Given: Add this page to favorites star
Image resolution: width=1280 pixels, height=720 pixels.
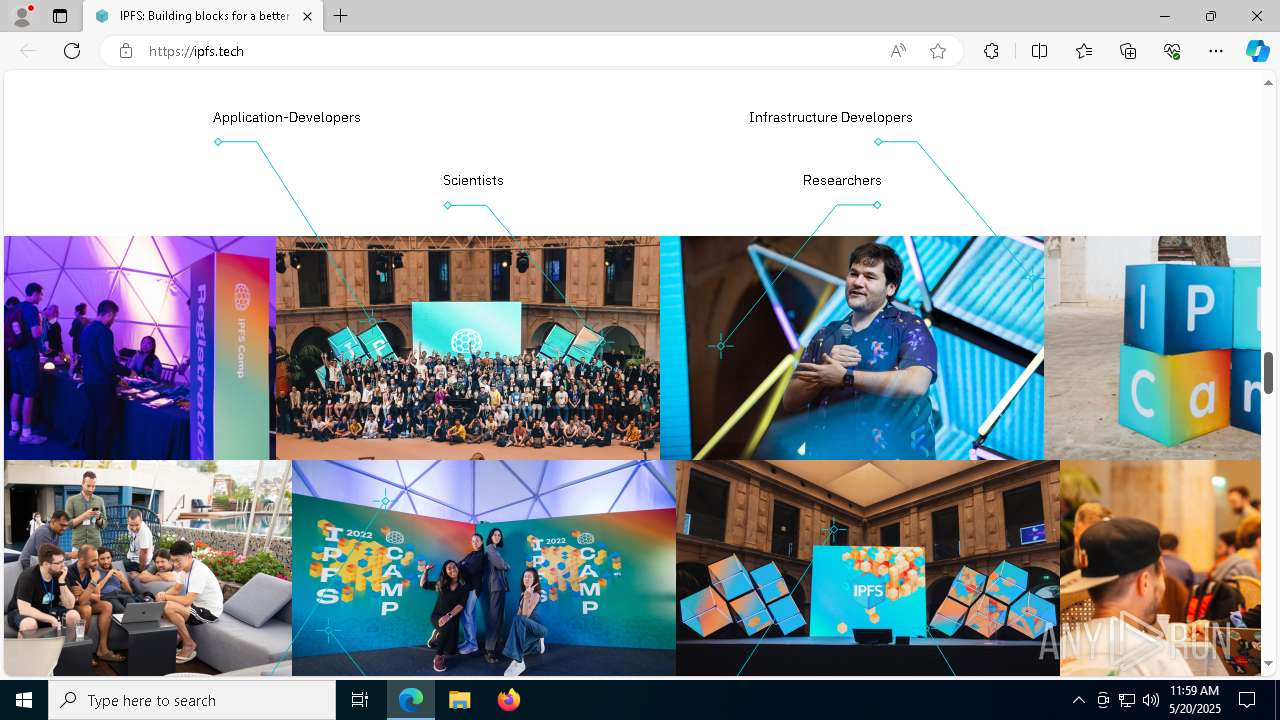Looking at the screenshot, I should click(x=938, y=51).
